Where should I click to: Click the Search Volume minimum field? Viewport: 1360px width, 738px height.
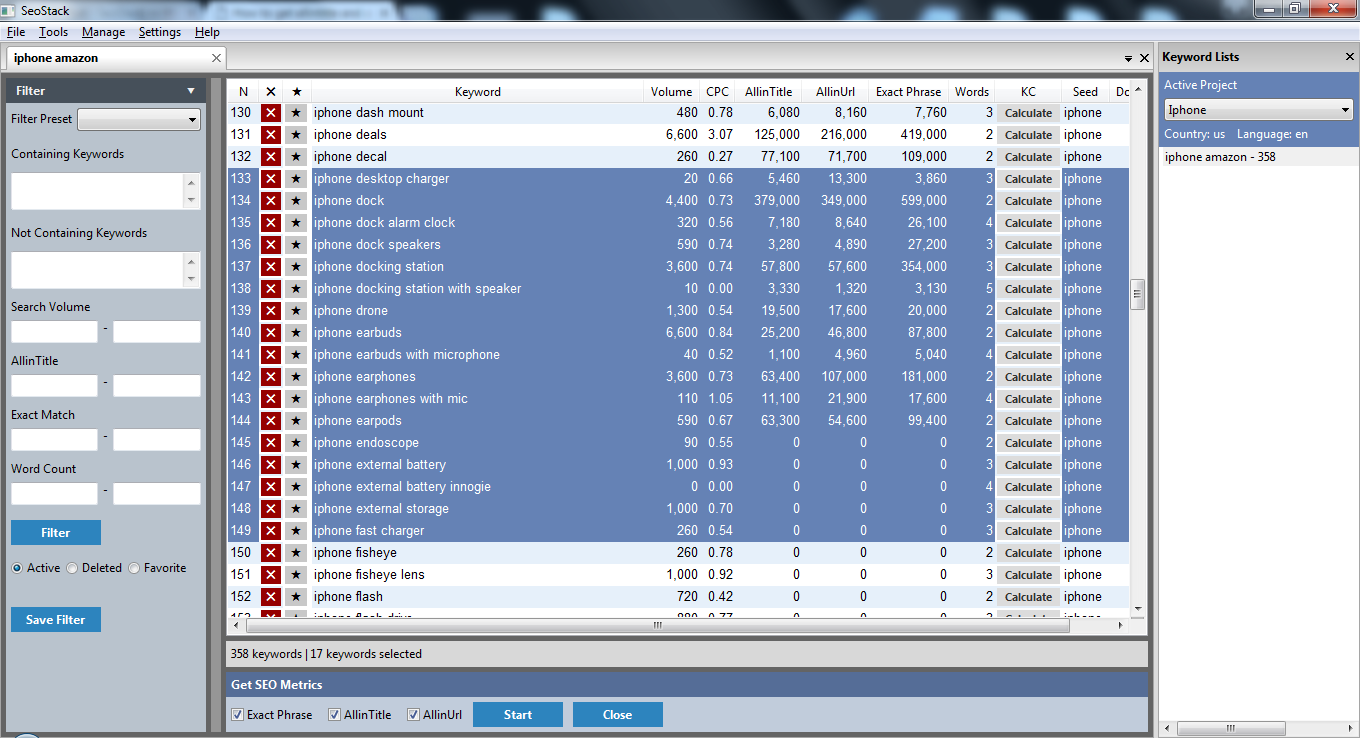tap(54, 332)
